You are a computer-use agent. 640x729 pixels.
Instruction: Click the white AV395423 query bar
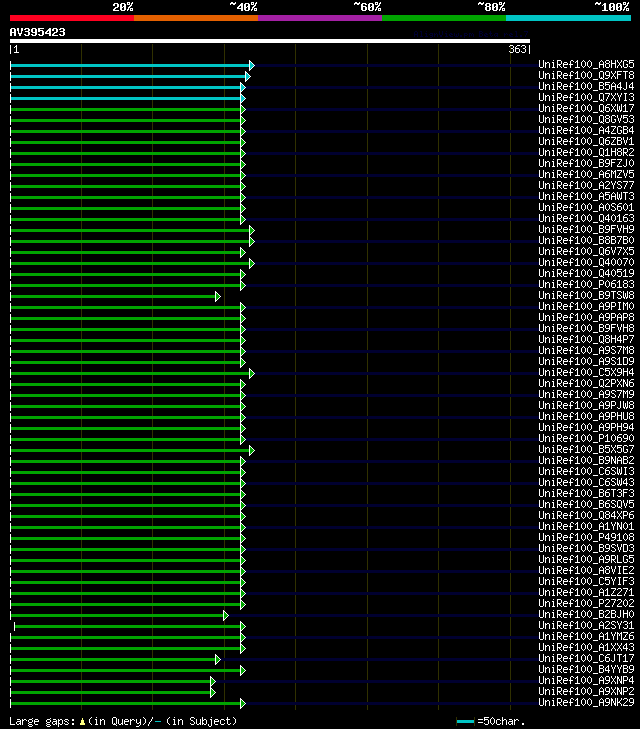click(270, 41)
